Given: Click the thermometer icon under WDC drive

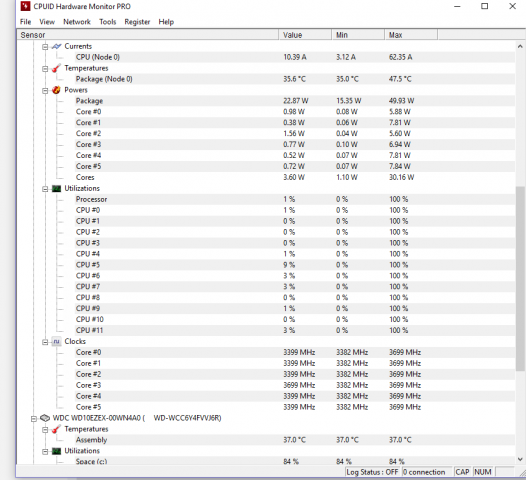Looking at the screenshot, I should coord(56,429).
